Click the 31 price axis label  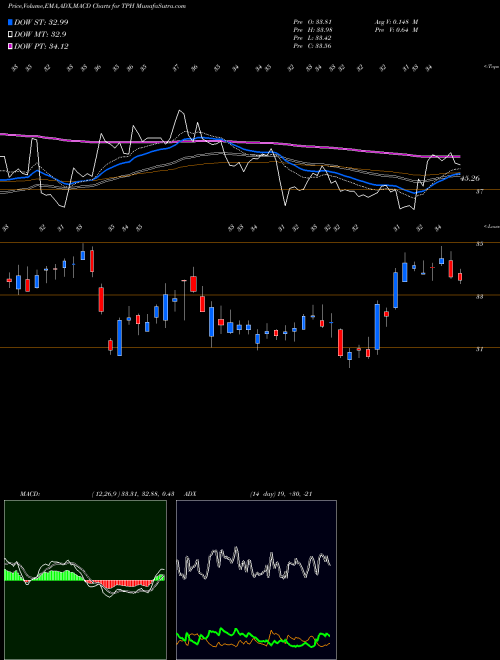pyautogui.click(x=480, y=349)
